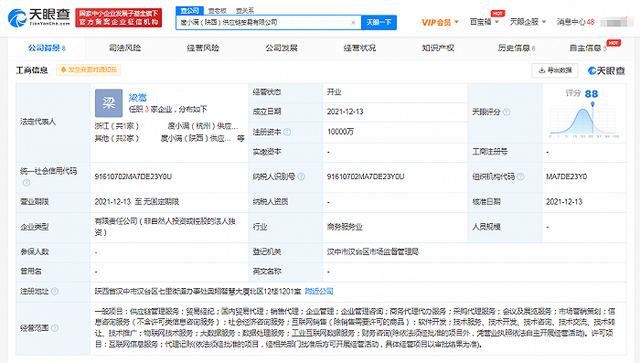Open legal representative 梁嵩 profile link
640x363 pixels.
[x=138, y=98]
